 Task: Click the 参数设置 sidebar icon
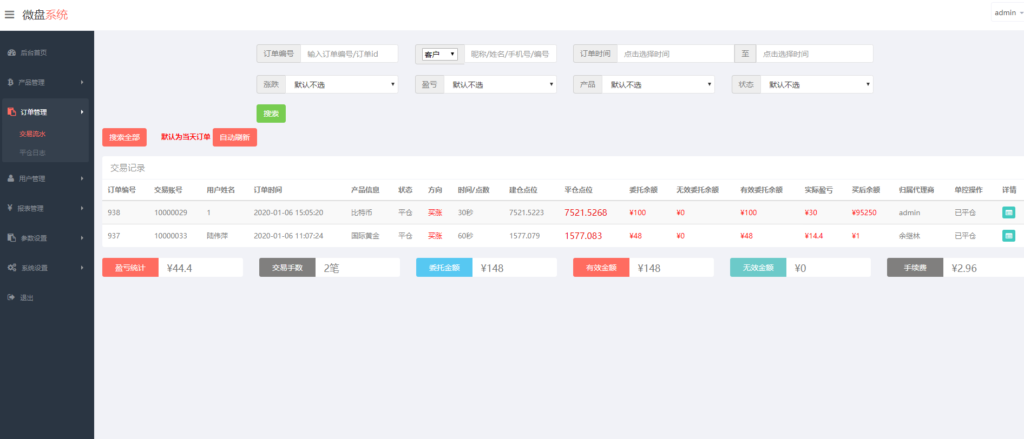(x=11, y=238)
